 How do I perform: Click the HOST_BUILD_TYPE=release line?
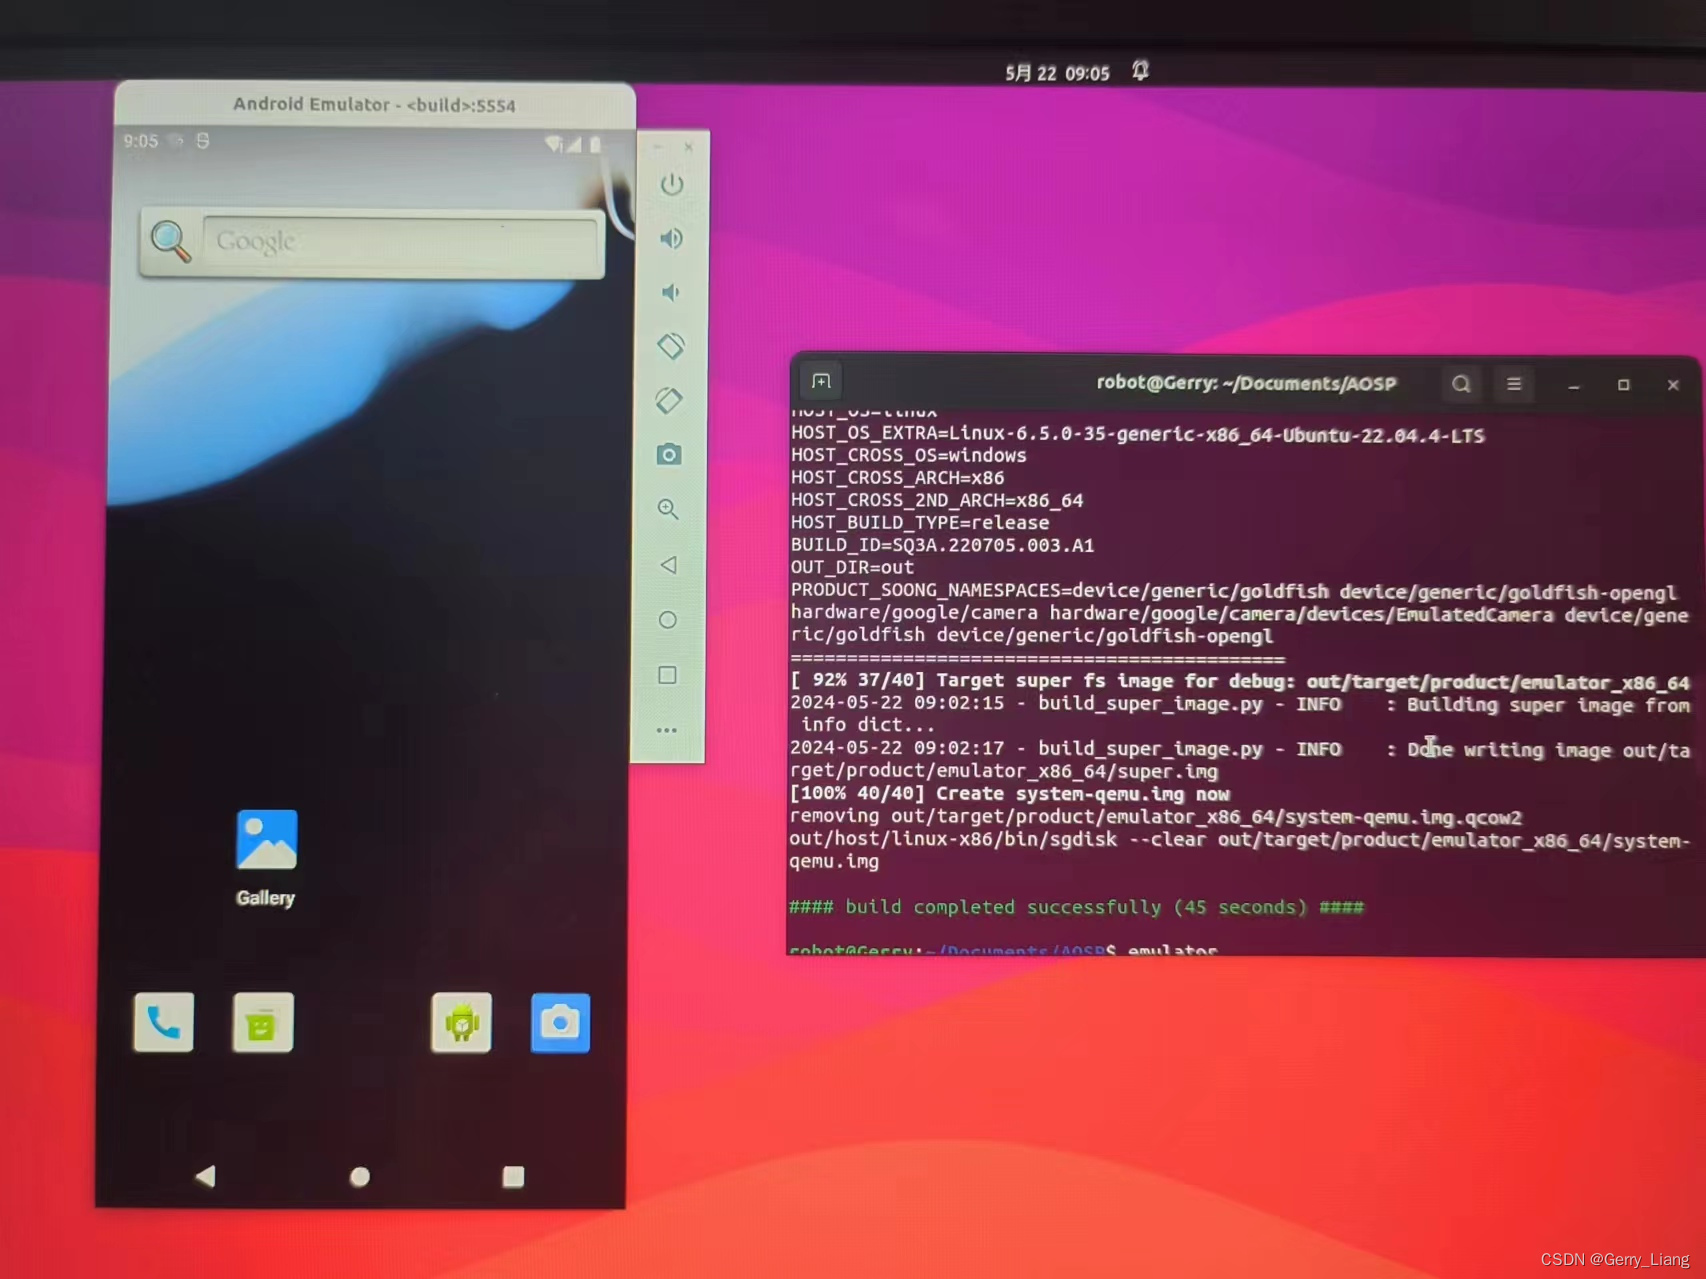920,522
